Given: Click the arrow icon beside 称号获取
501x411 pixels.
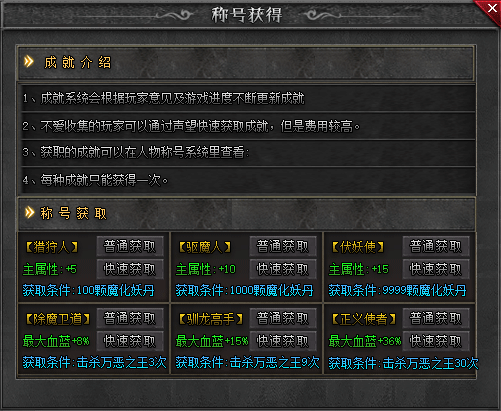Looking at the screenshot, I should pos(30,212).
